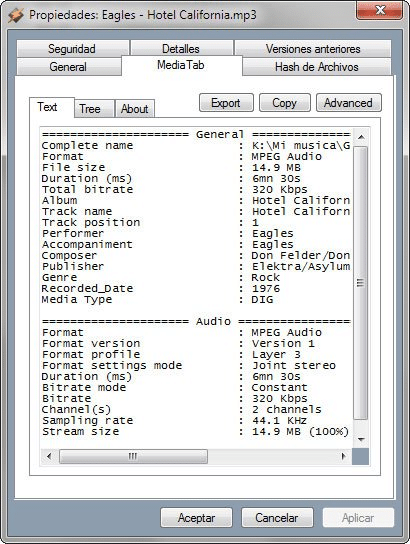Click the 'Complete name' line

coord(196,145)
